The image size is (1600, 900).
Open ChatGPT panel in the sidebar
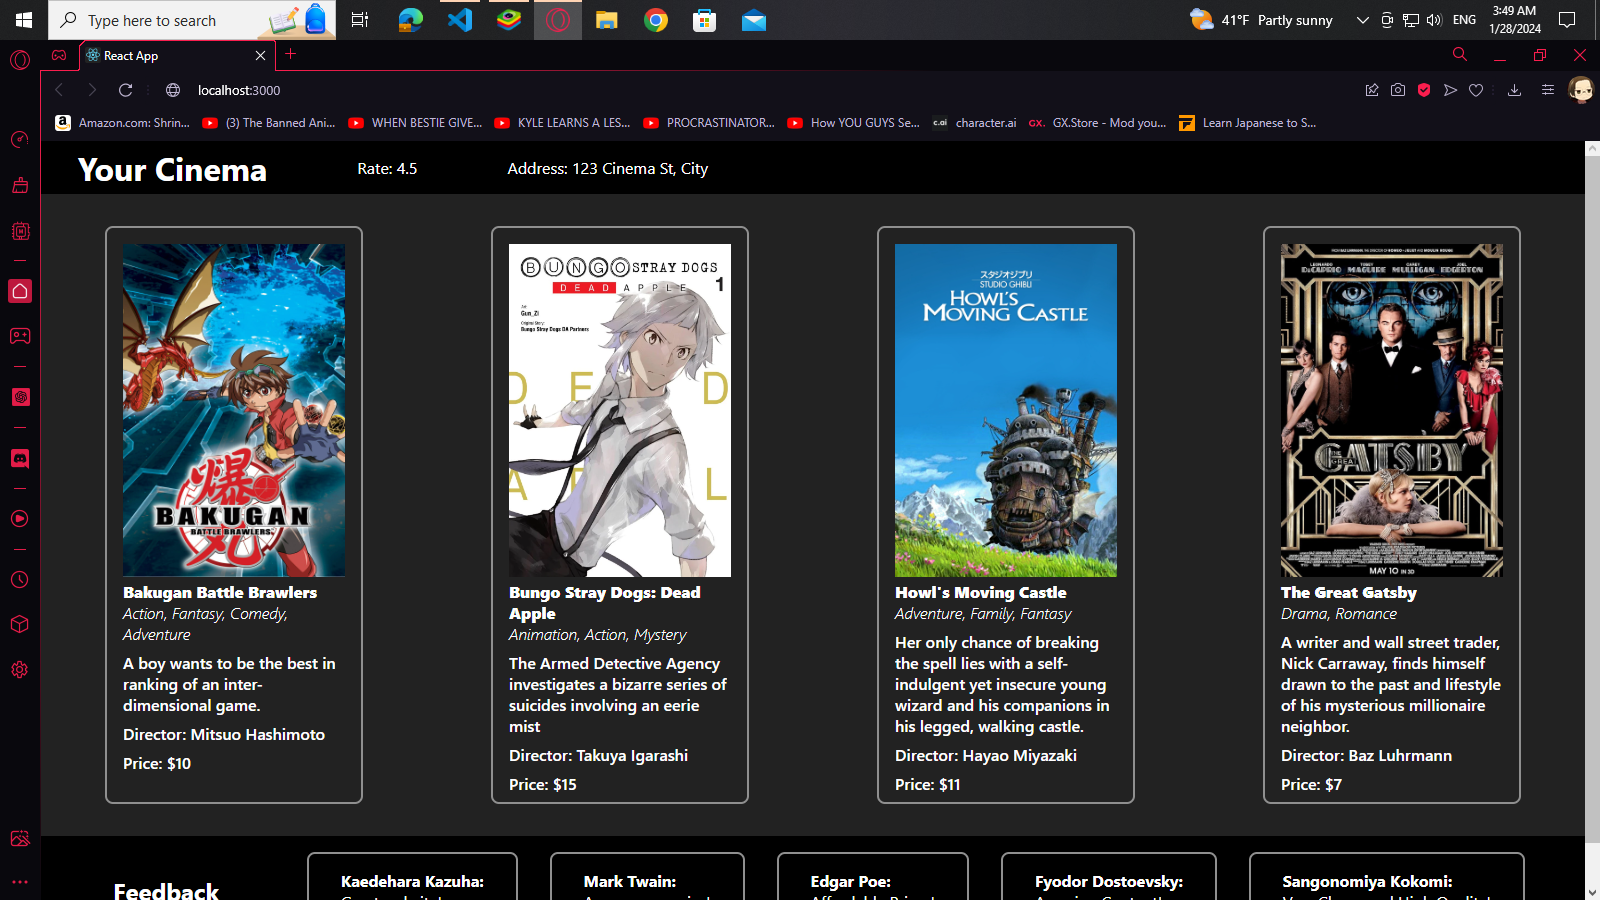pos(20,397)
